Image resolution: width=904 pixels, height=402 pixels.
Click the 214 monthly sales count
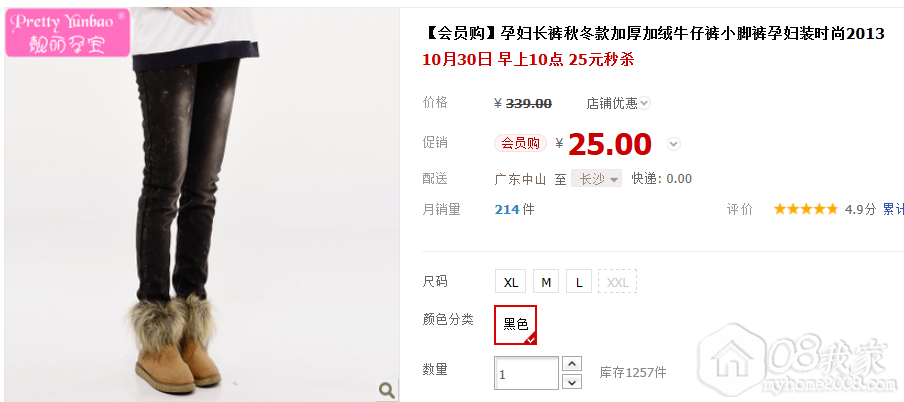[x=507, y=209]
